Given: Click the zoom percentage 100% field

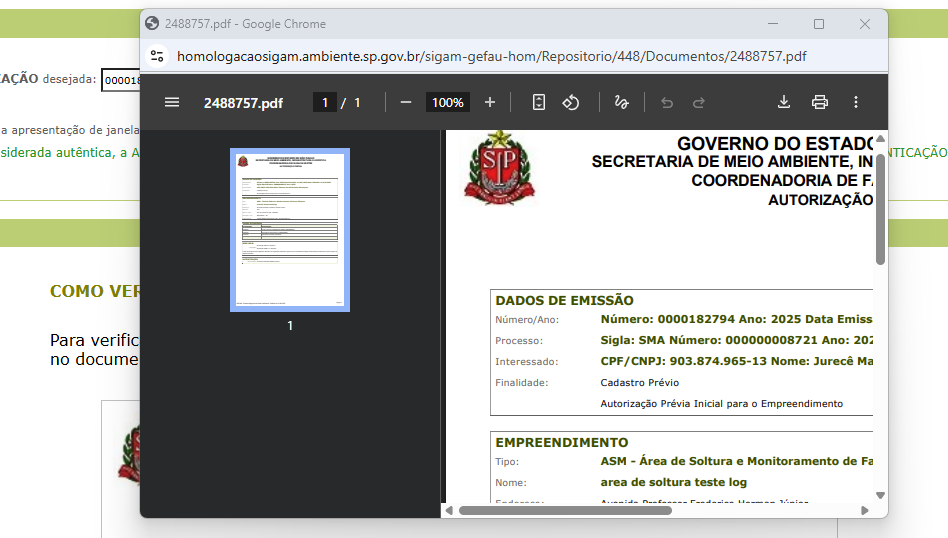Looking at the screenshot, I should (x=447, y=102).
